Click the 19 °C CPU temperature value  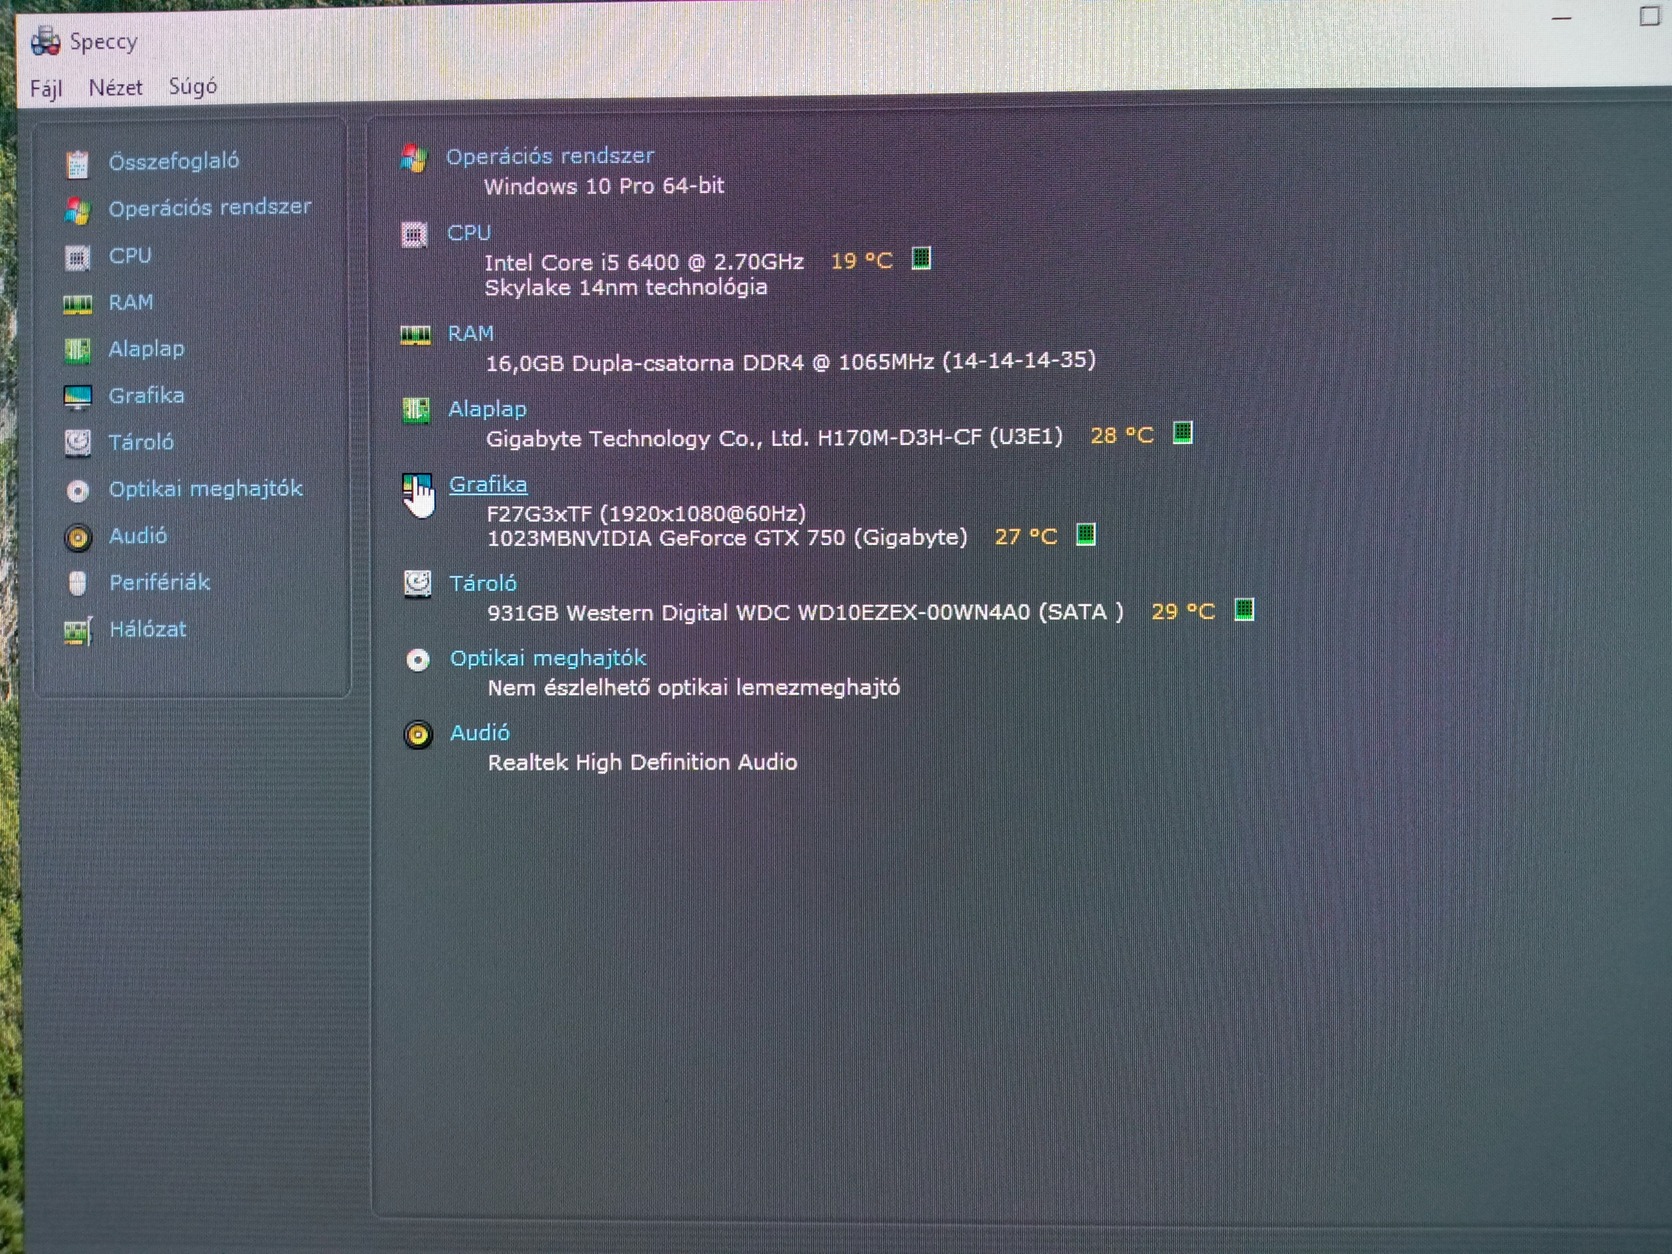point(862,261)
